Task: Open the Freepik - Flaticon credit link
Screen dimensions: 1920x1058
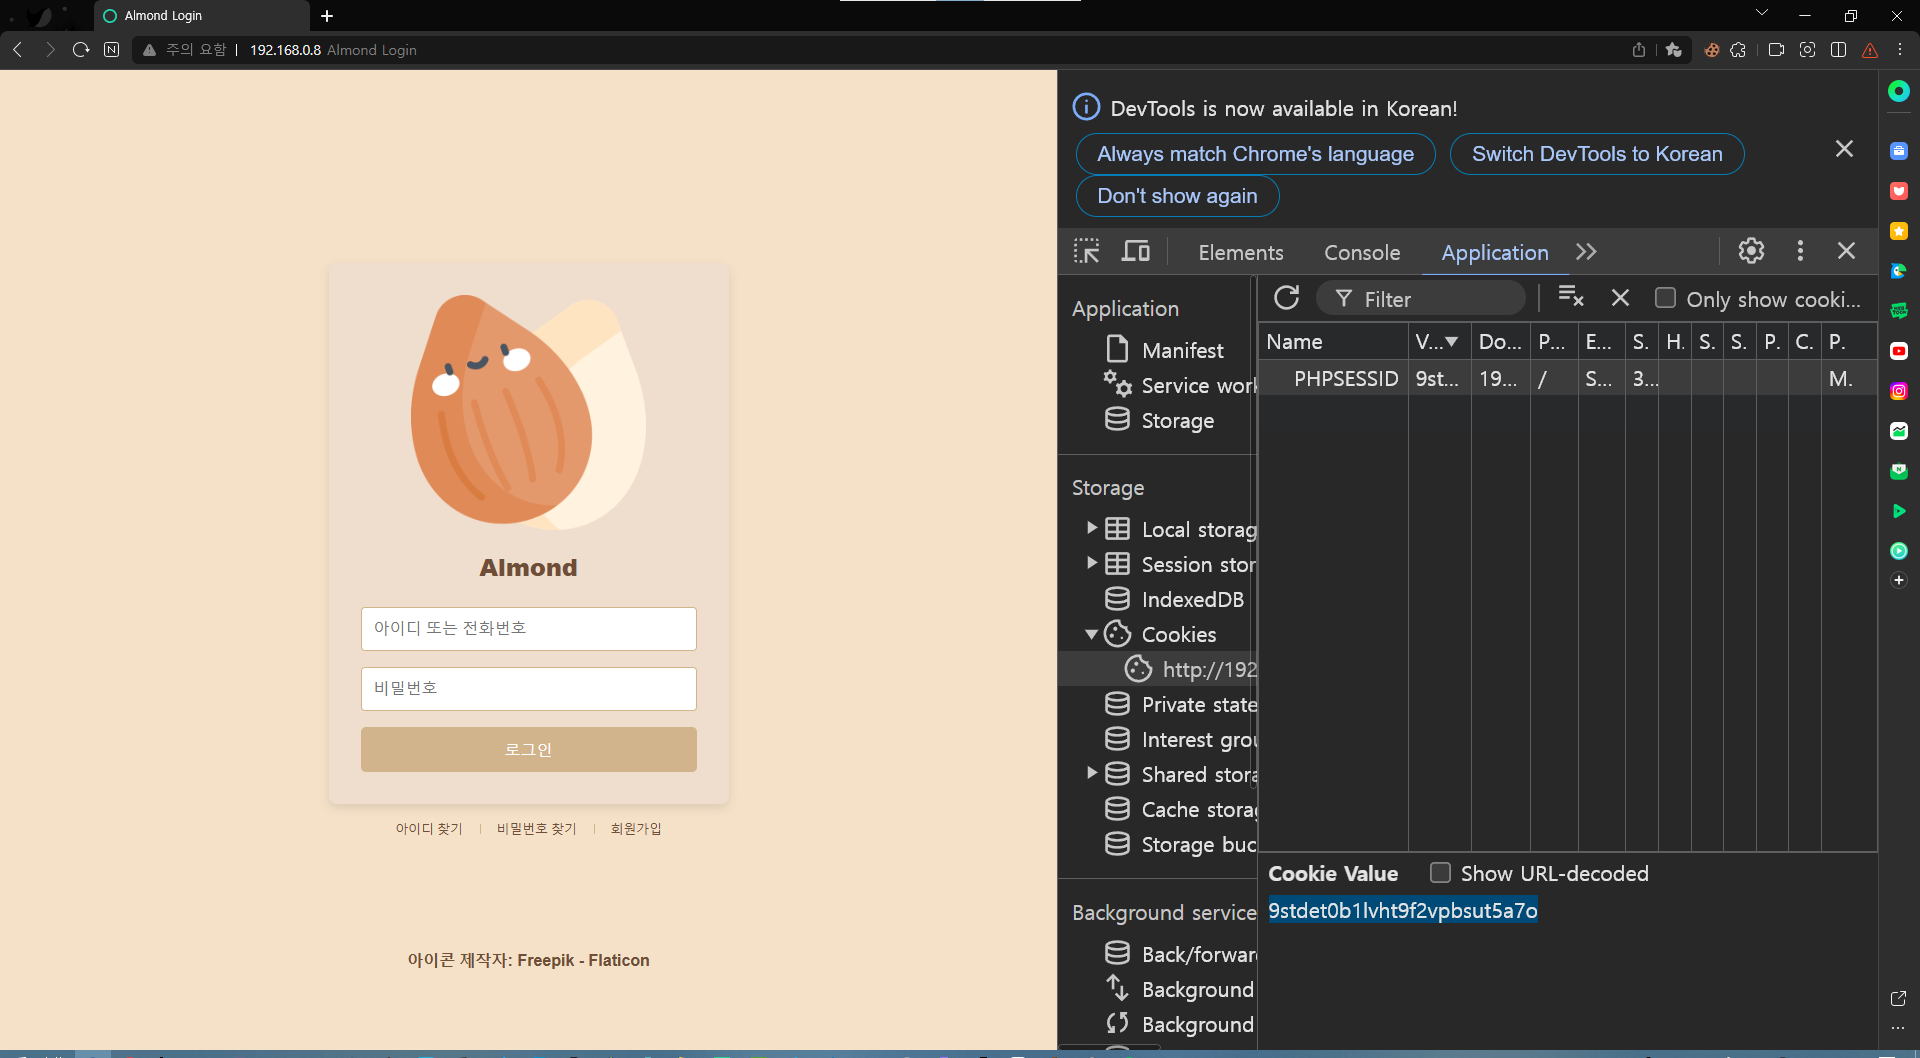Action: pyautogui.click(x=583, y=960)
